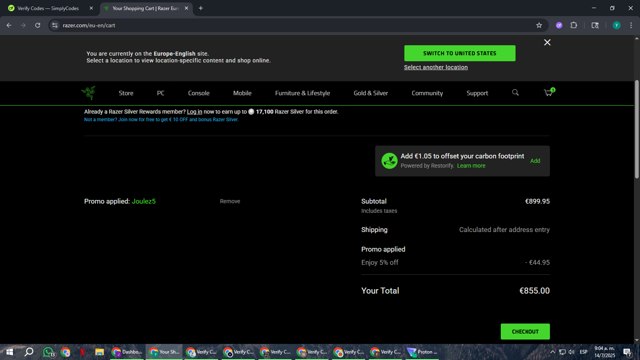Open the purple extension icon
This screenshot has width=640, height=360.
(x=559, y=25)
